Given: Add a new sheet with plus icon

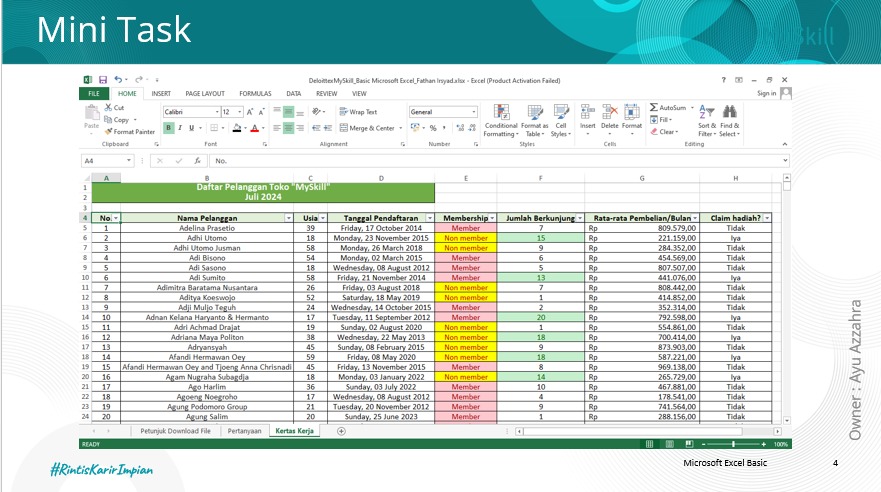Looking at the screenshot, I should pyautogui.click(x=341, y=431).
